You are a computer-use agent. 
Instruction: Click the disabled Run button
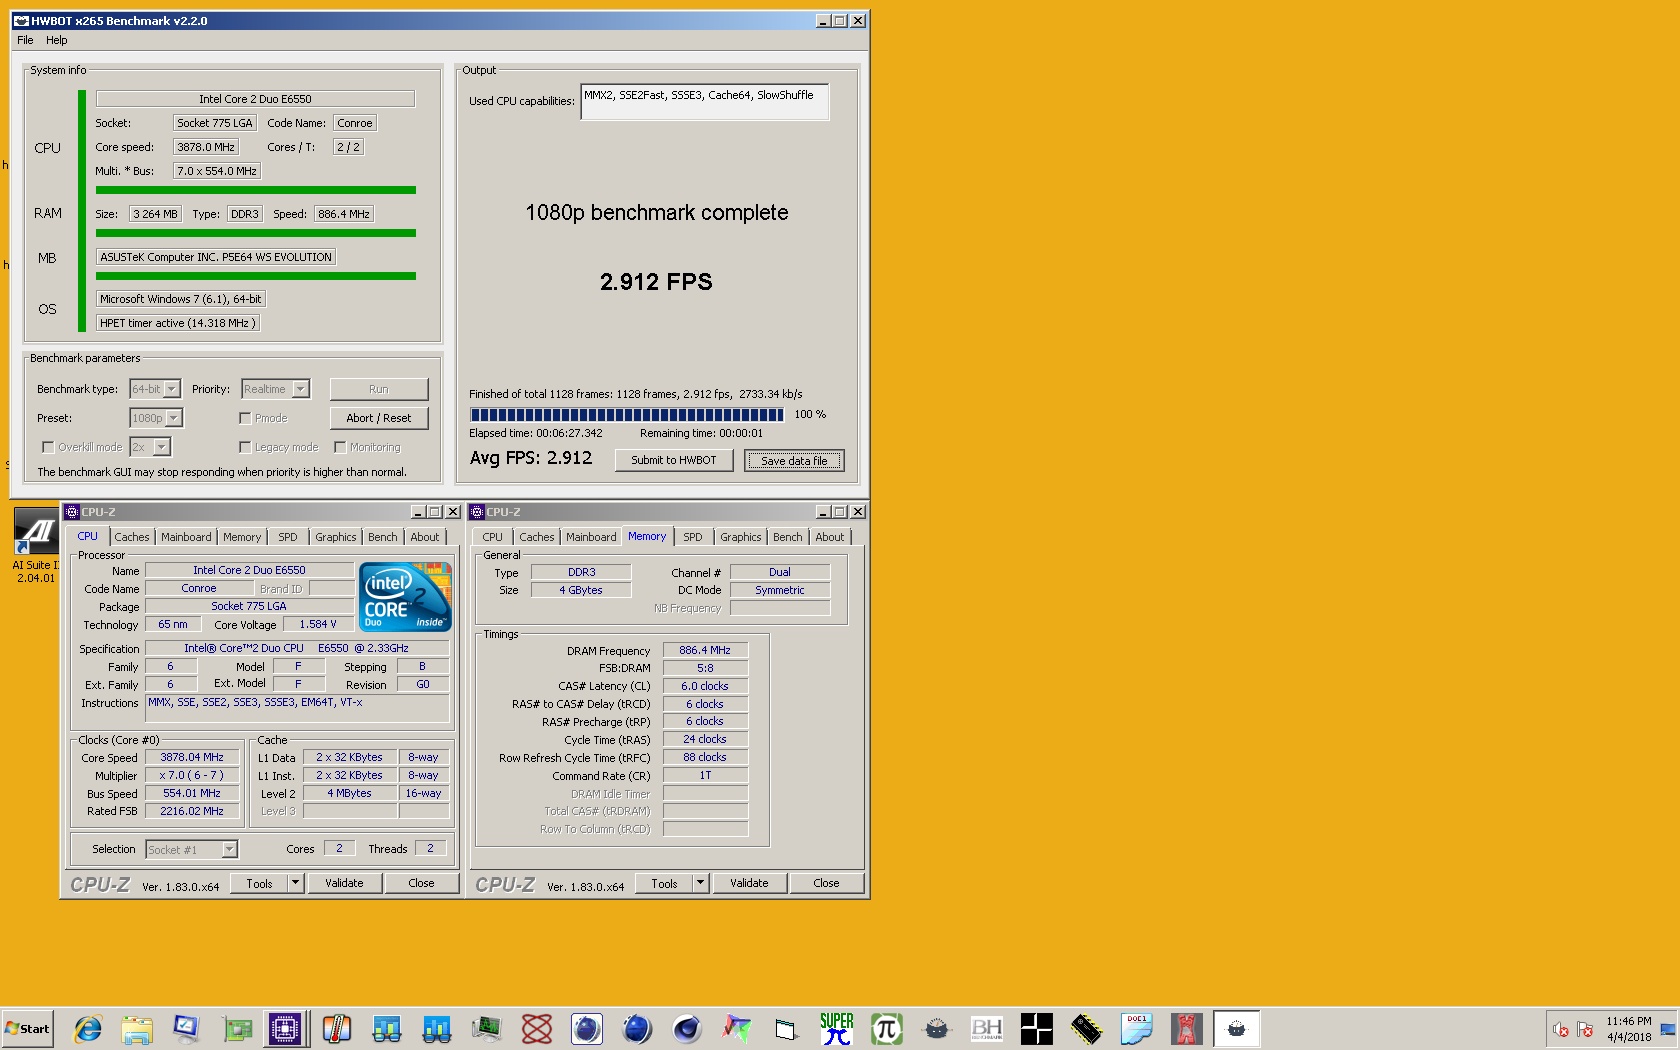coord(379,389)
